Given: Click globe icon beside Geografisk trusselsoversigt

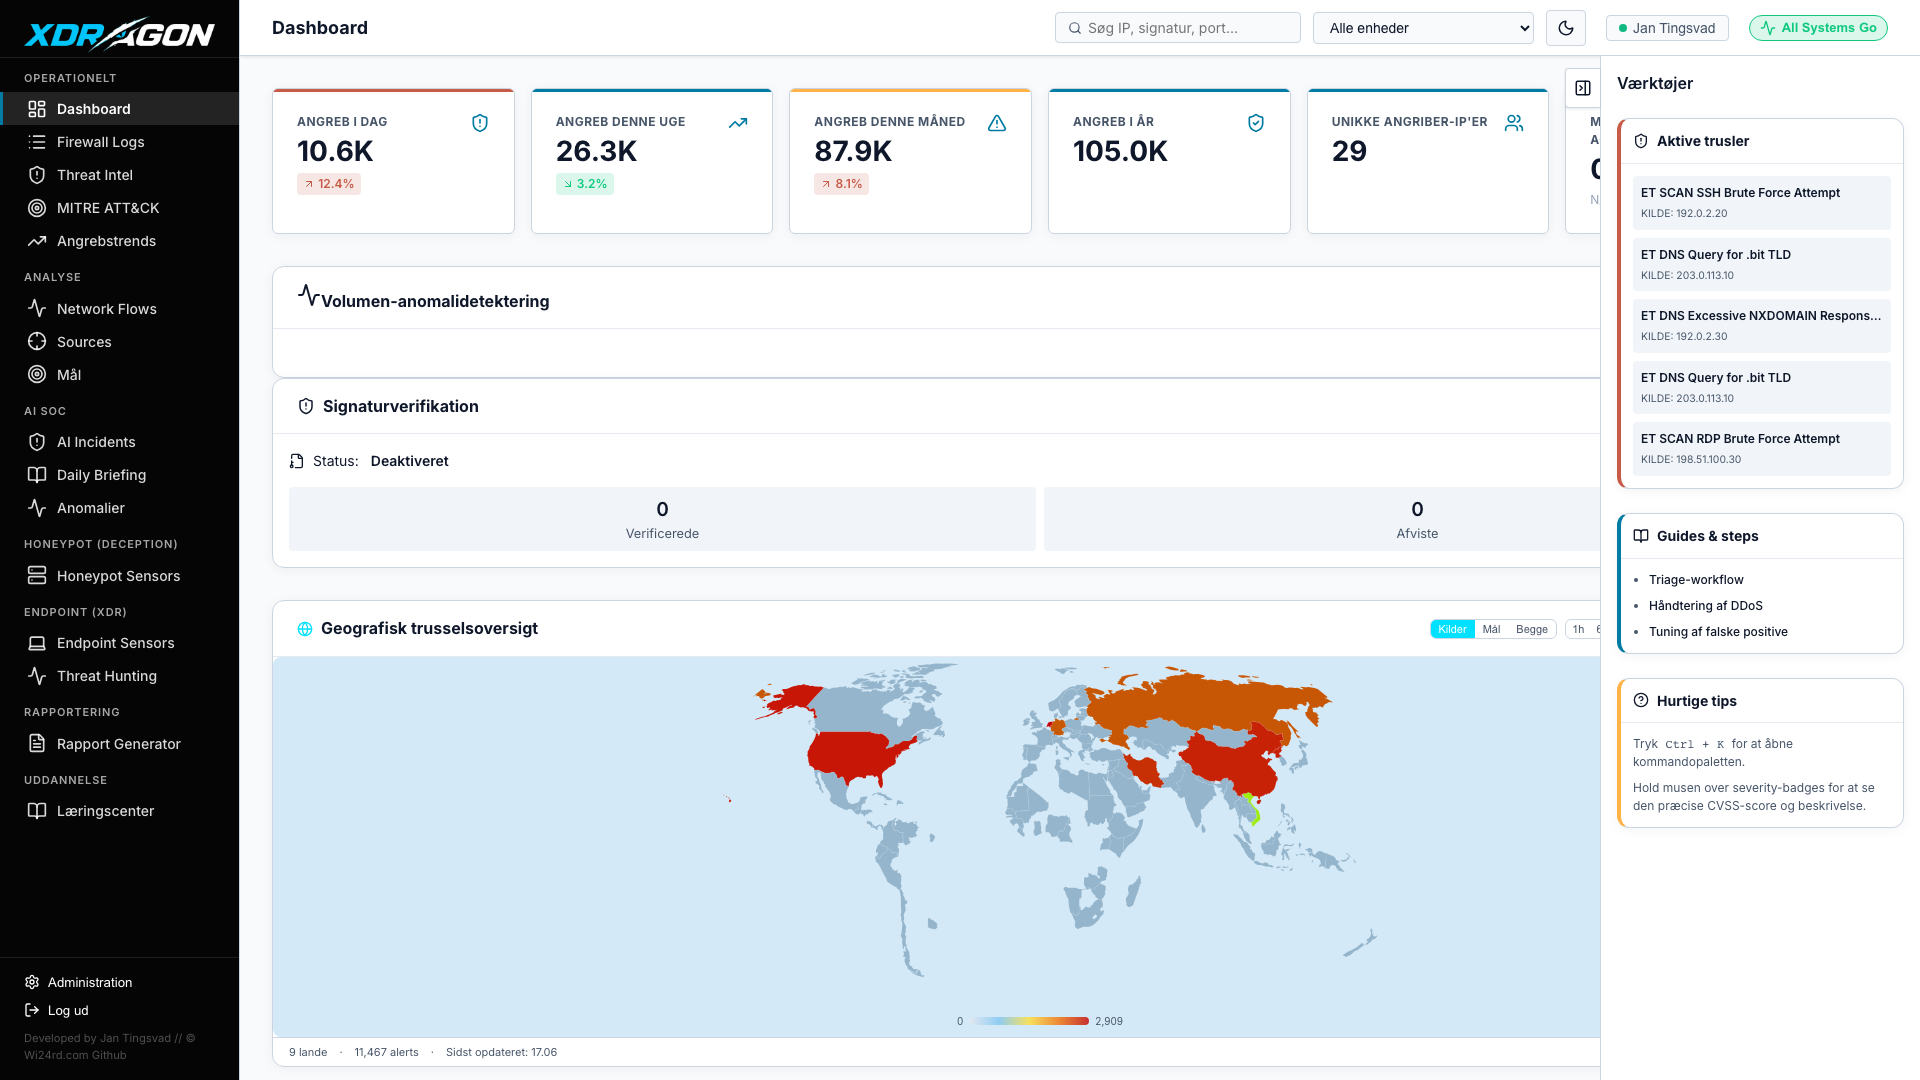Looking at the screenshot, I should pyautogui.click(x=305, y=629).
